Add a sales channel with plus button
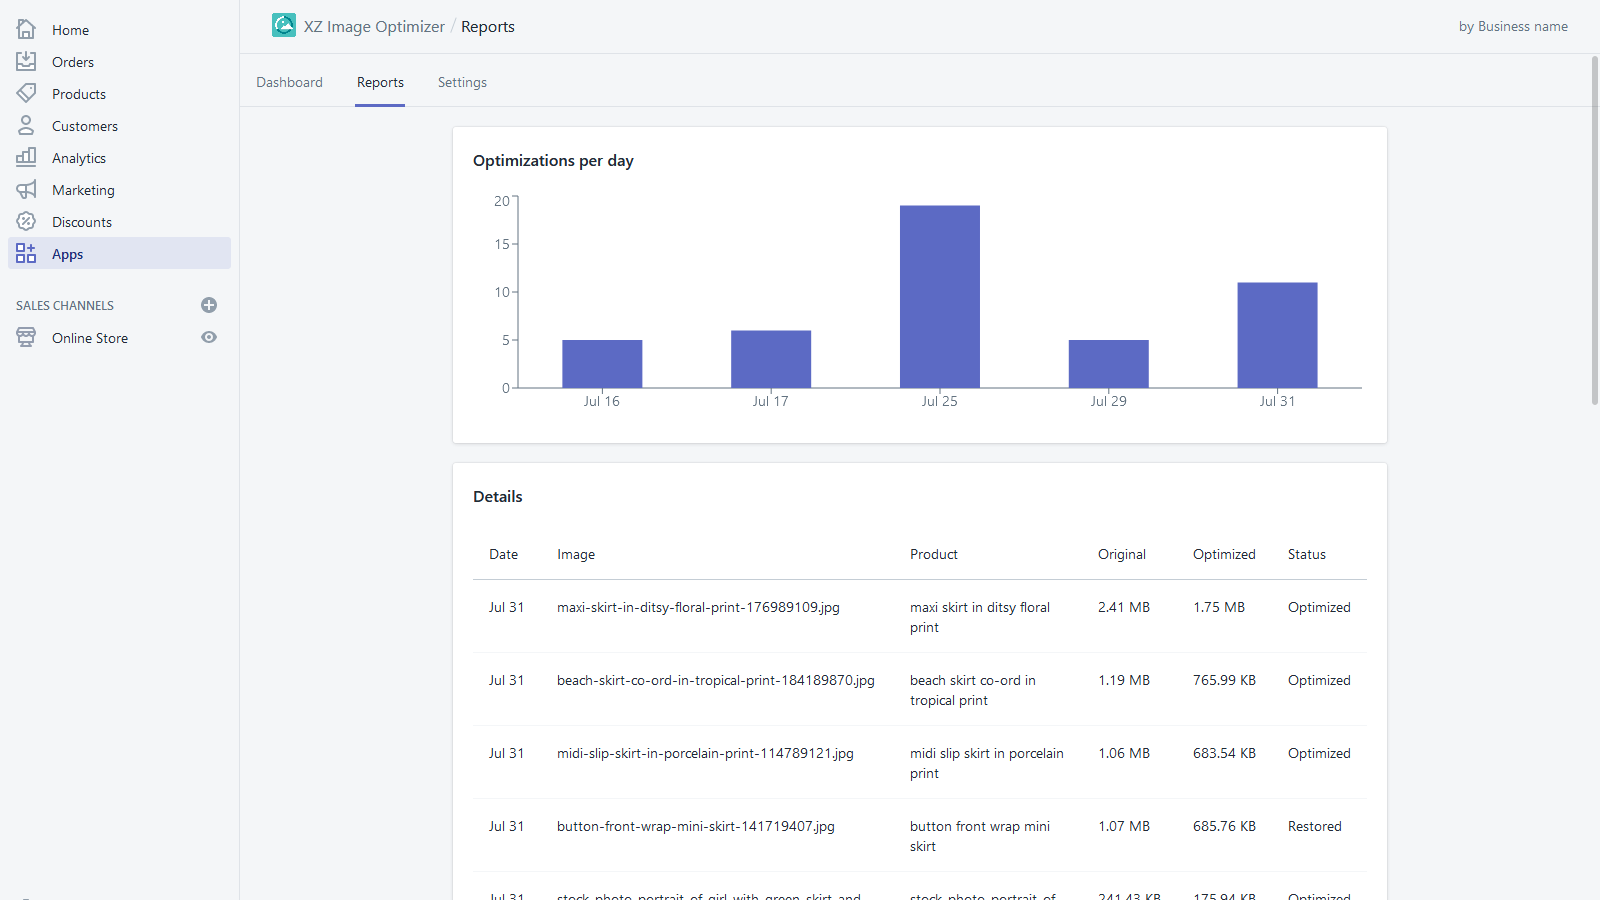The width and height of the screenshot is (1600, 900). 209,305
